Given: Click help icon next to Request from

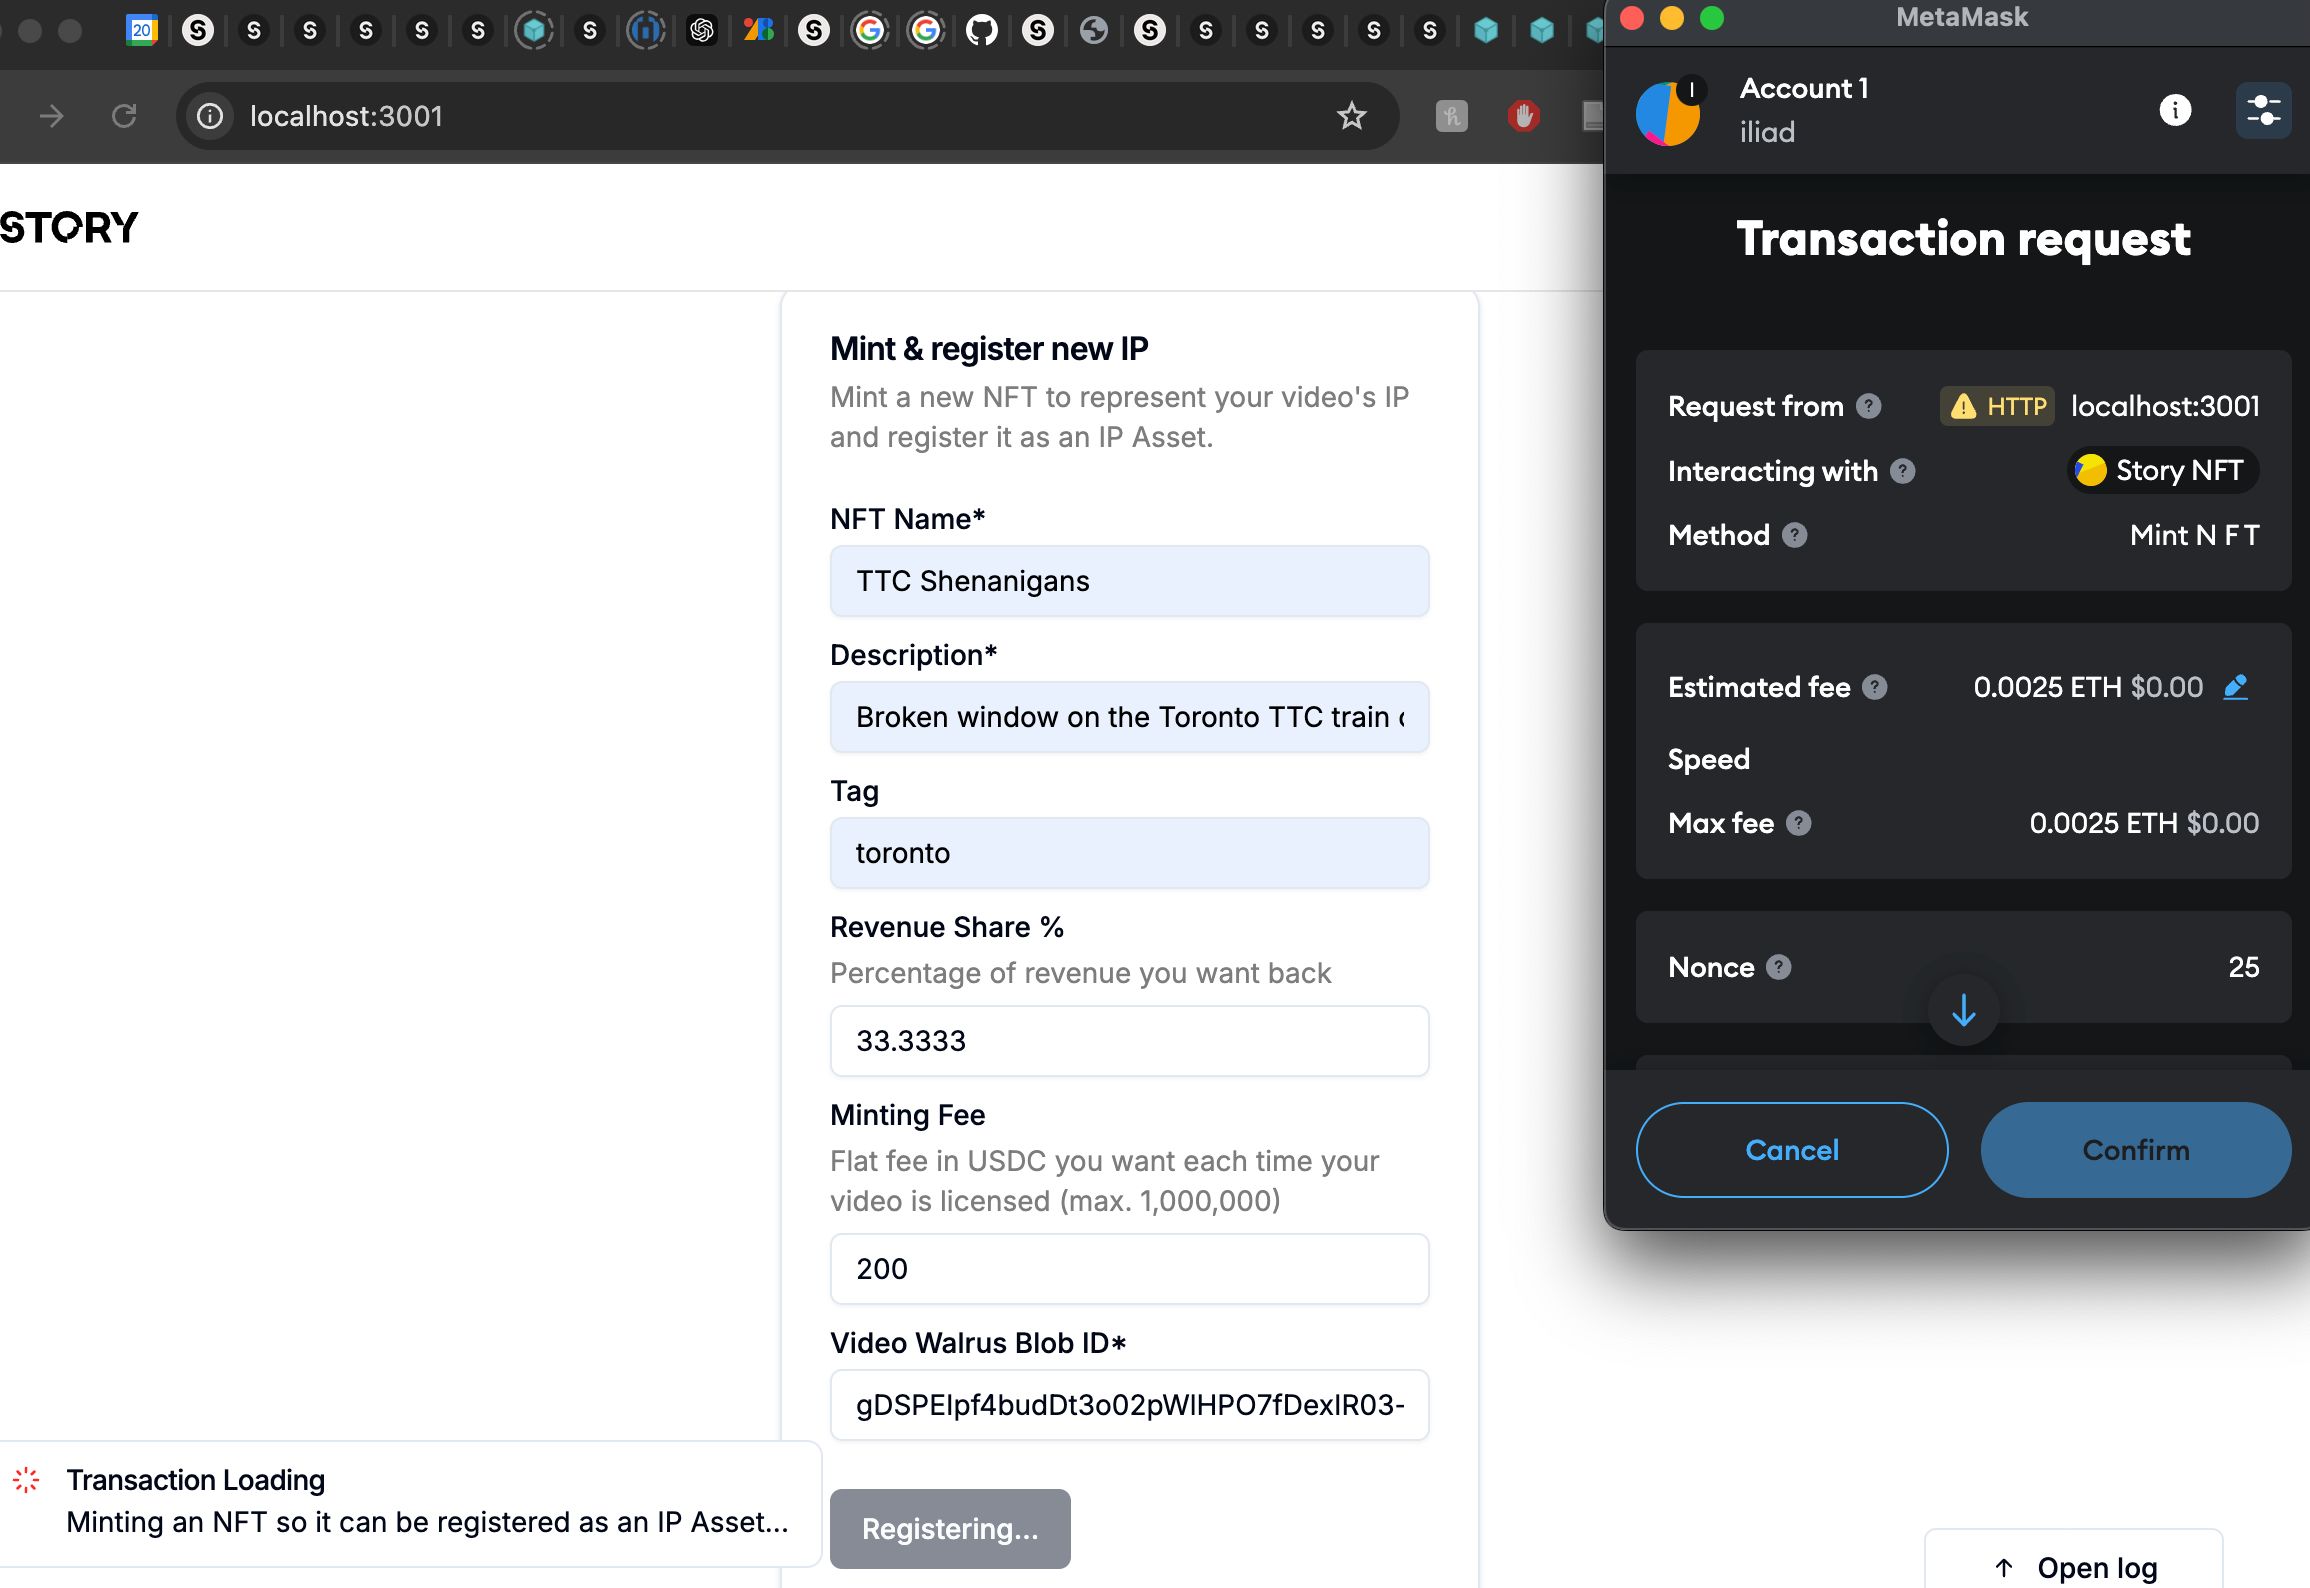Looking at the screenshot, I should point(1869,406).
